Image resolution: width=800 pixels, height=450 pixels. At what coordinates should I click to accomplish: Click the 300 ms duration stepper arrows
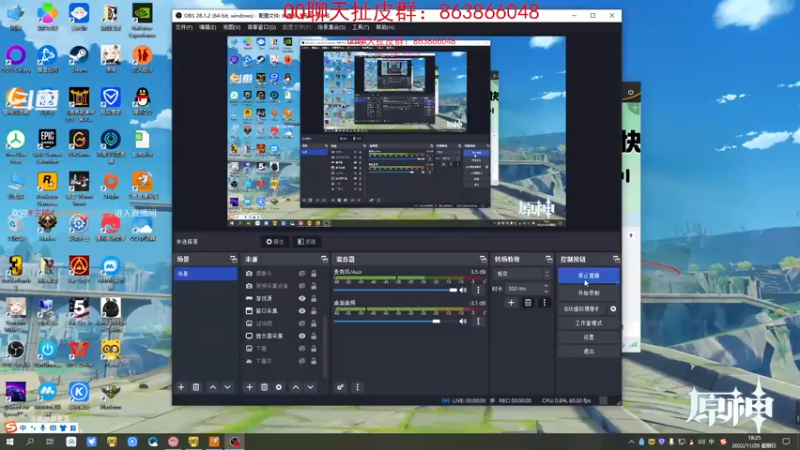point(546,289)
